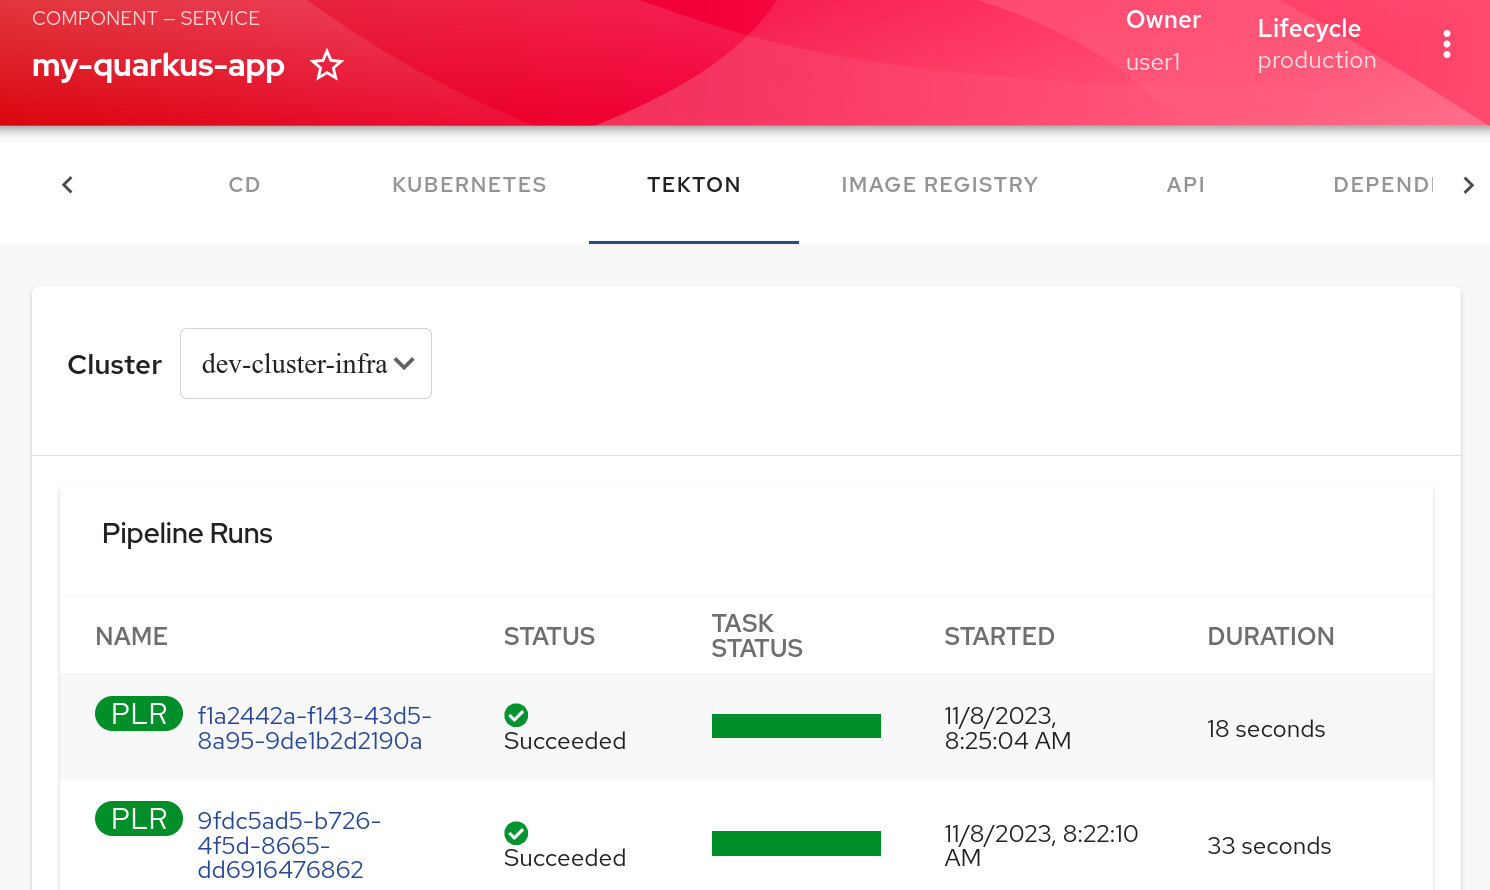1490x890 pixels.
Task: Click the my-quarkus-app title
Action: (158, 65)
